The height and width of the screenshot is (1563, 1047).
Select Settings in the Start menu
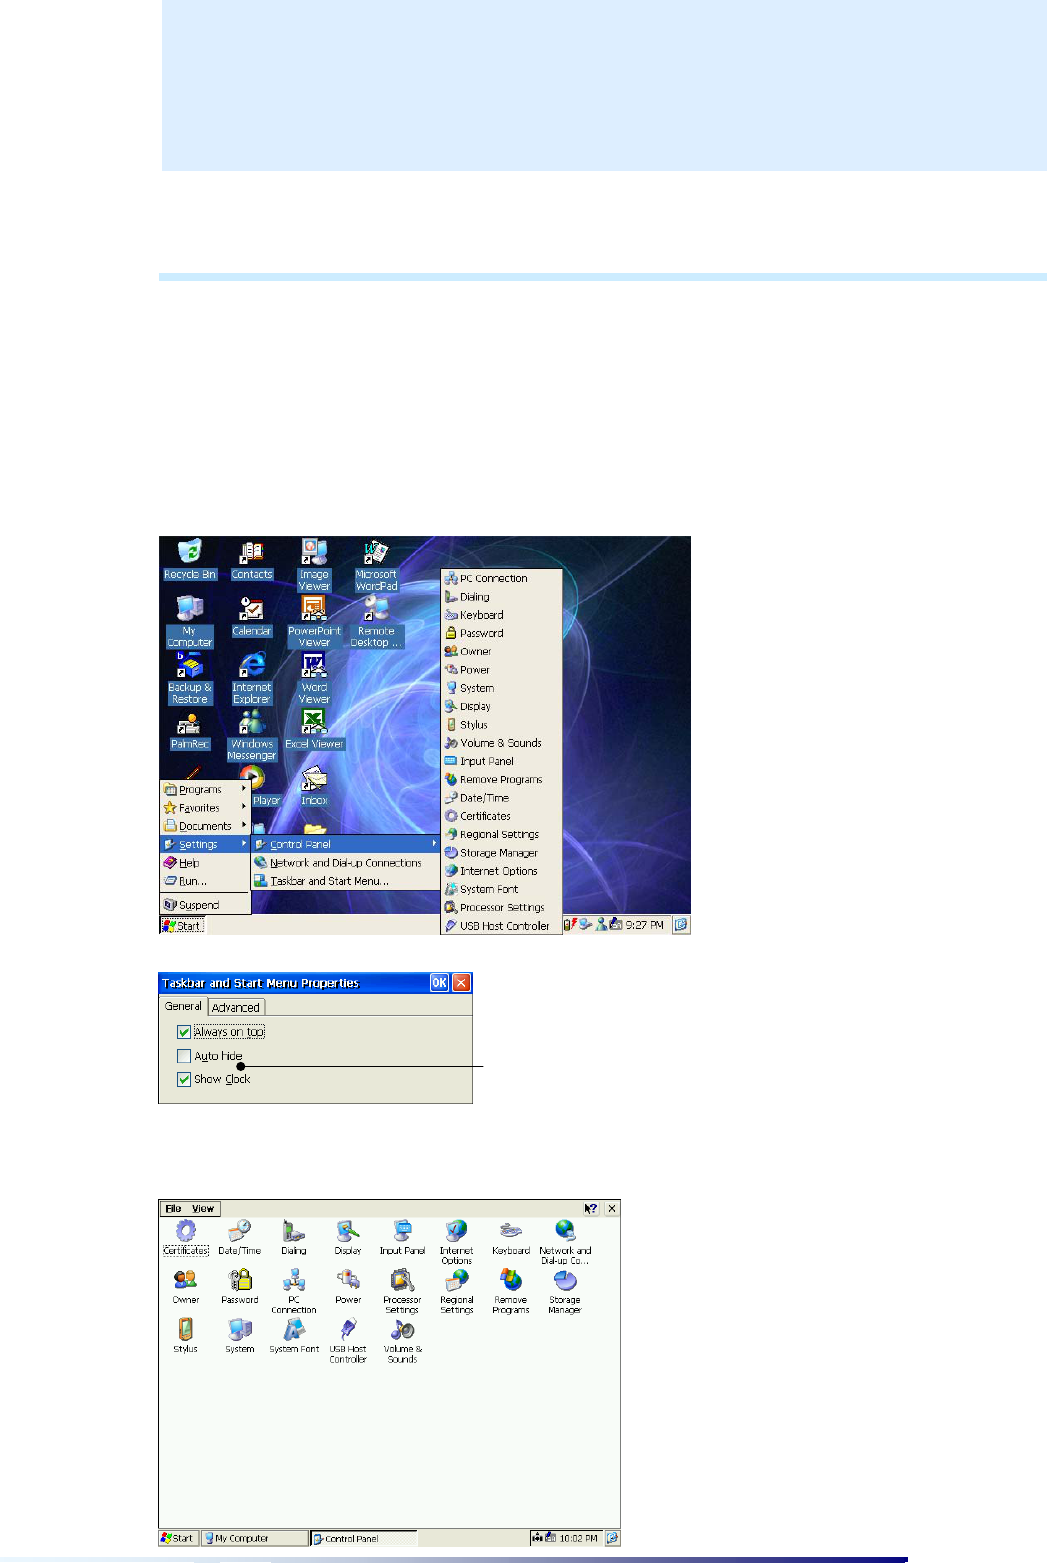point(205,844)
